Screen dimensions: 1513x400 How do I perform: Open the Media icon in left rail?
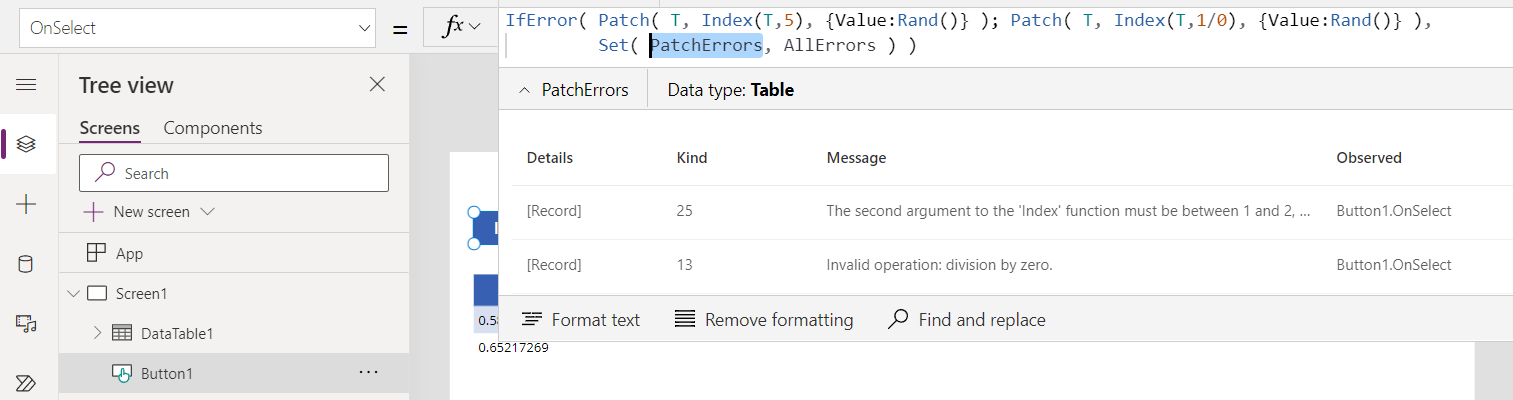[27, 323]
